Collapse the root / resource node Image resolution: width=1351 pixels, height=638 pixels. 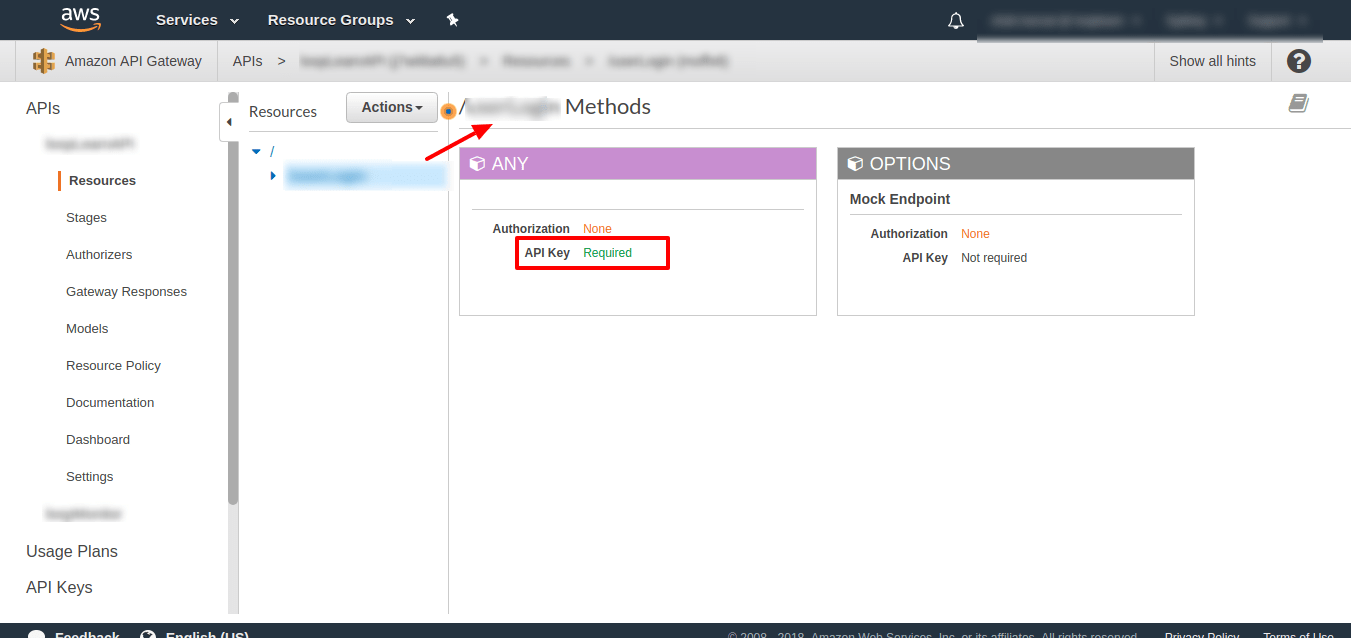(x=256, y=150)
